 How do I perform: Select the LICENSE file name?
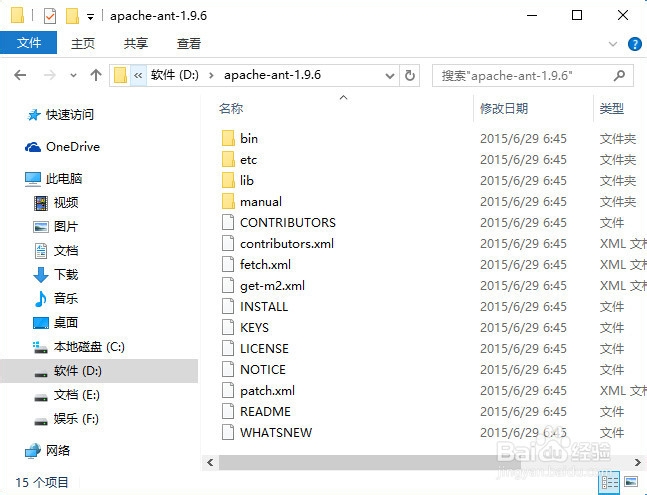tap(264, 349)
